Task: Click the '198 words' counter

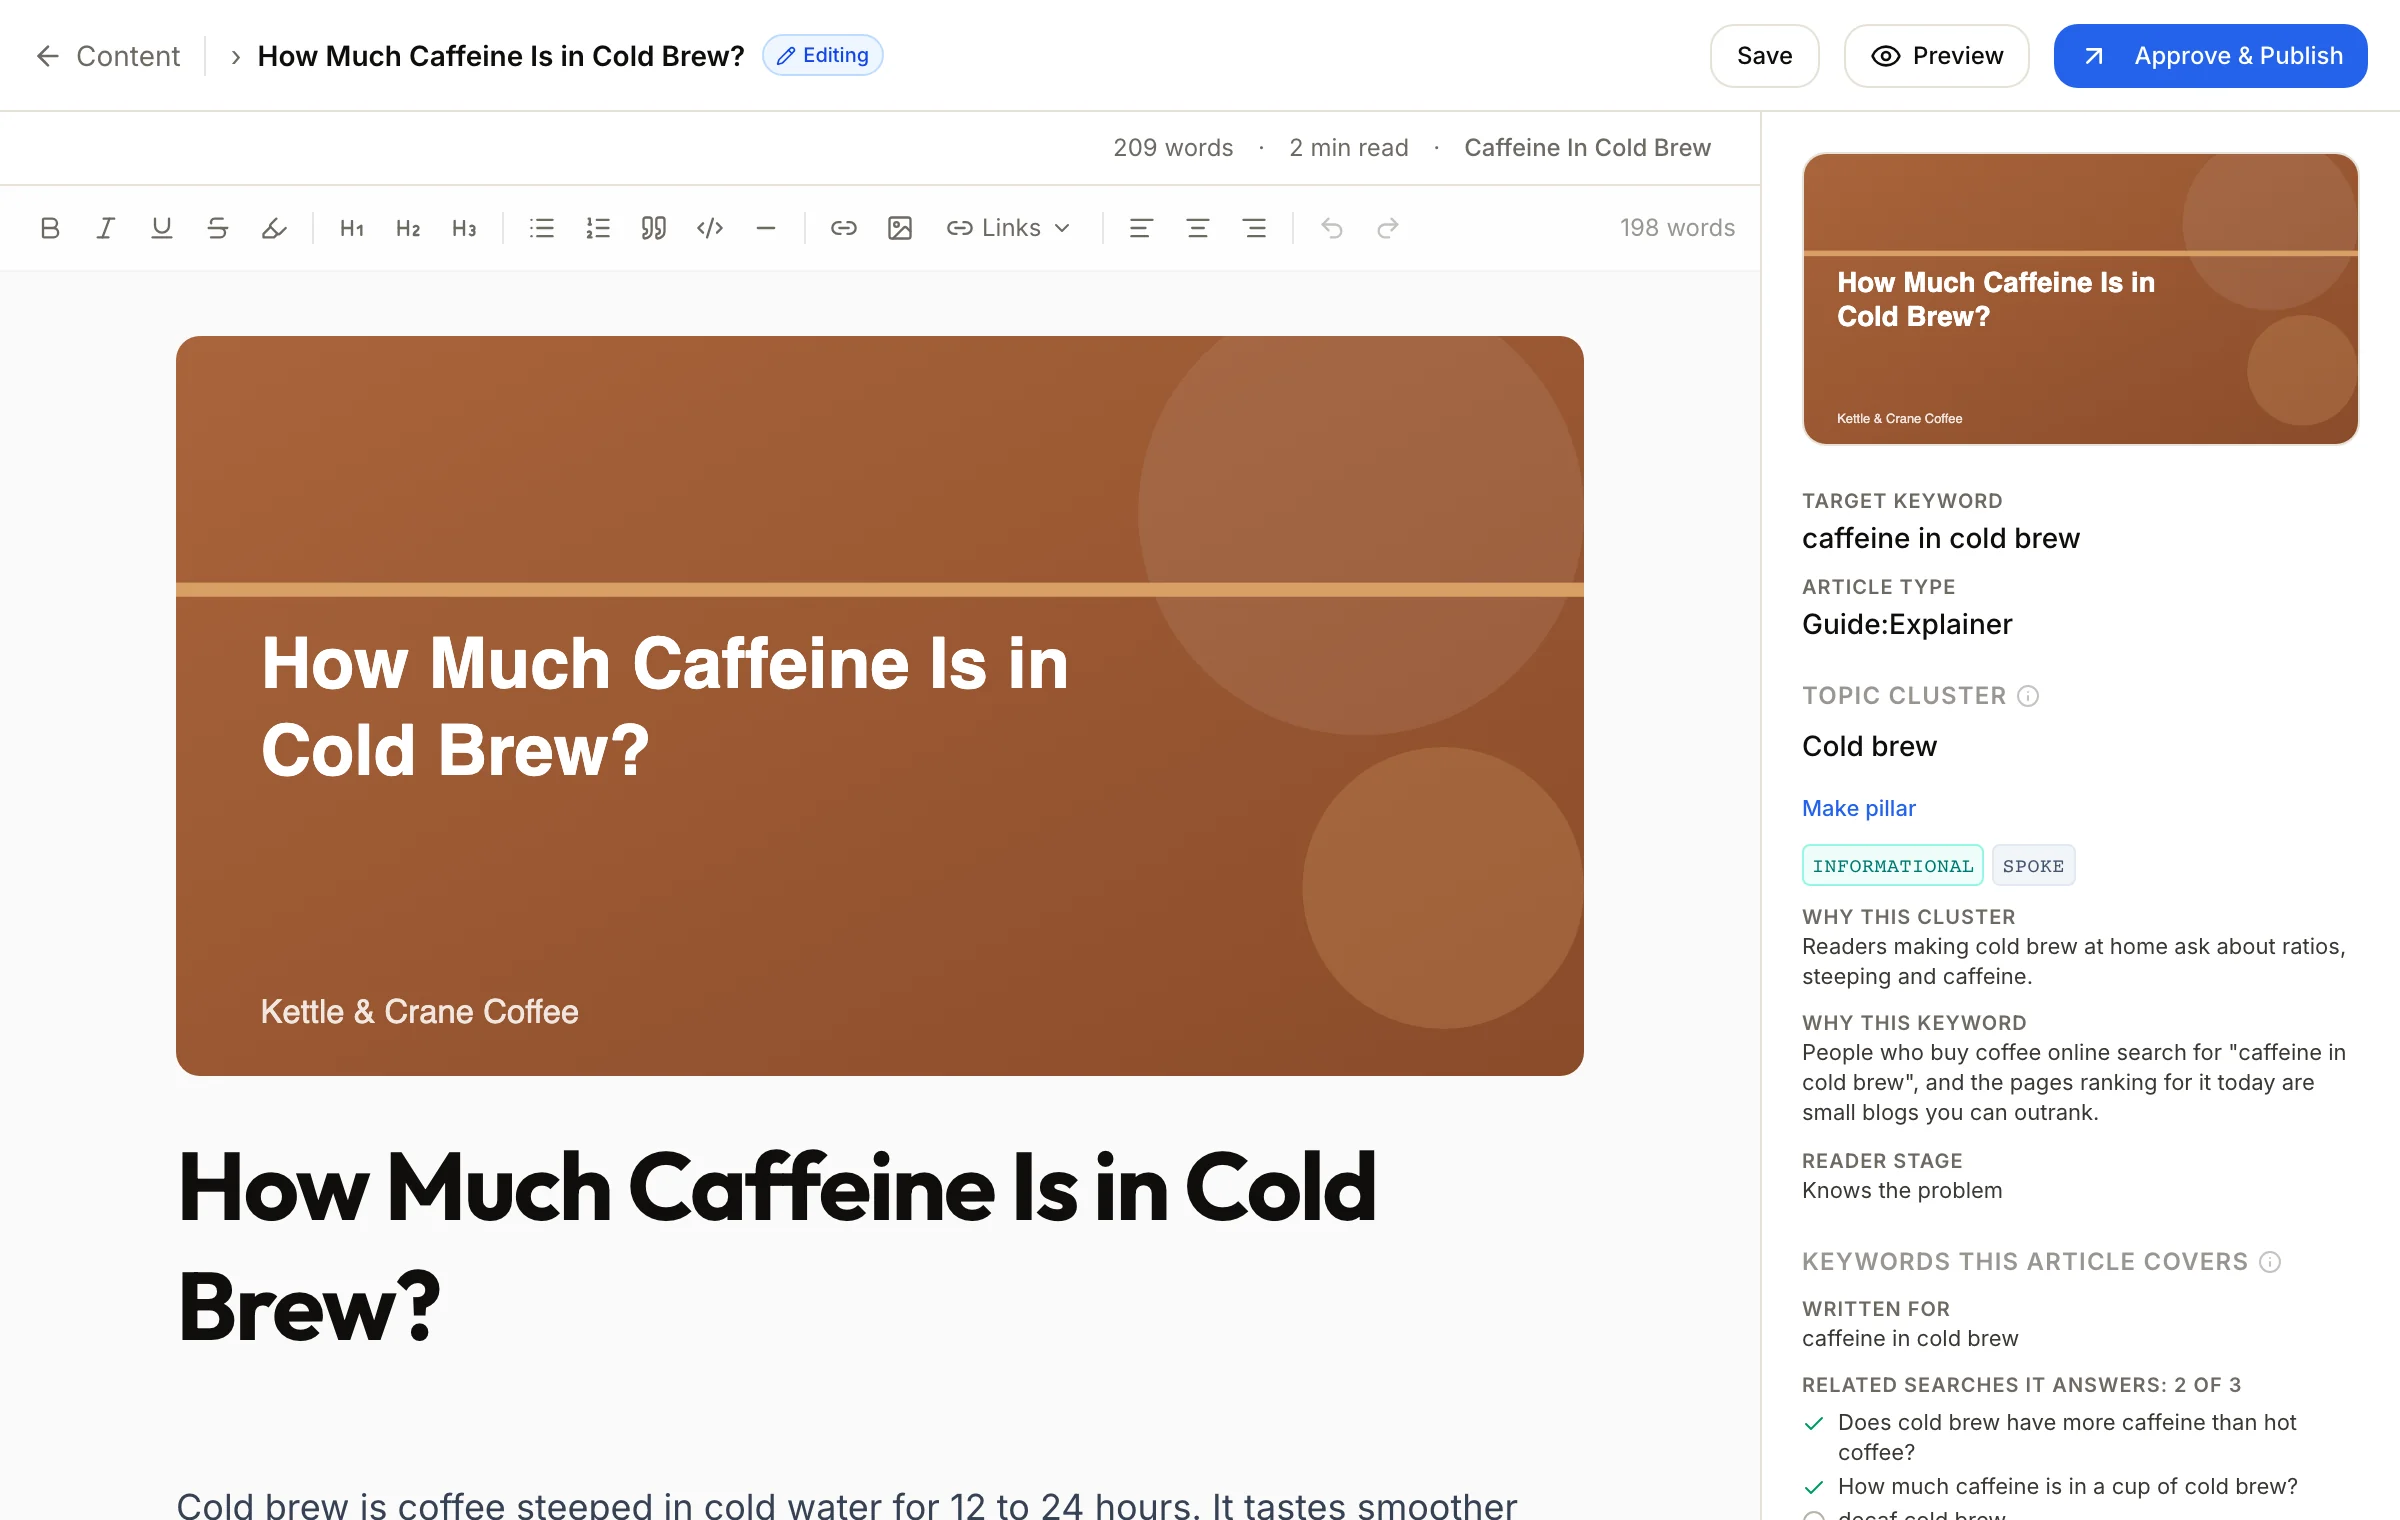Action: [x=1677, y=228]
